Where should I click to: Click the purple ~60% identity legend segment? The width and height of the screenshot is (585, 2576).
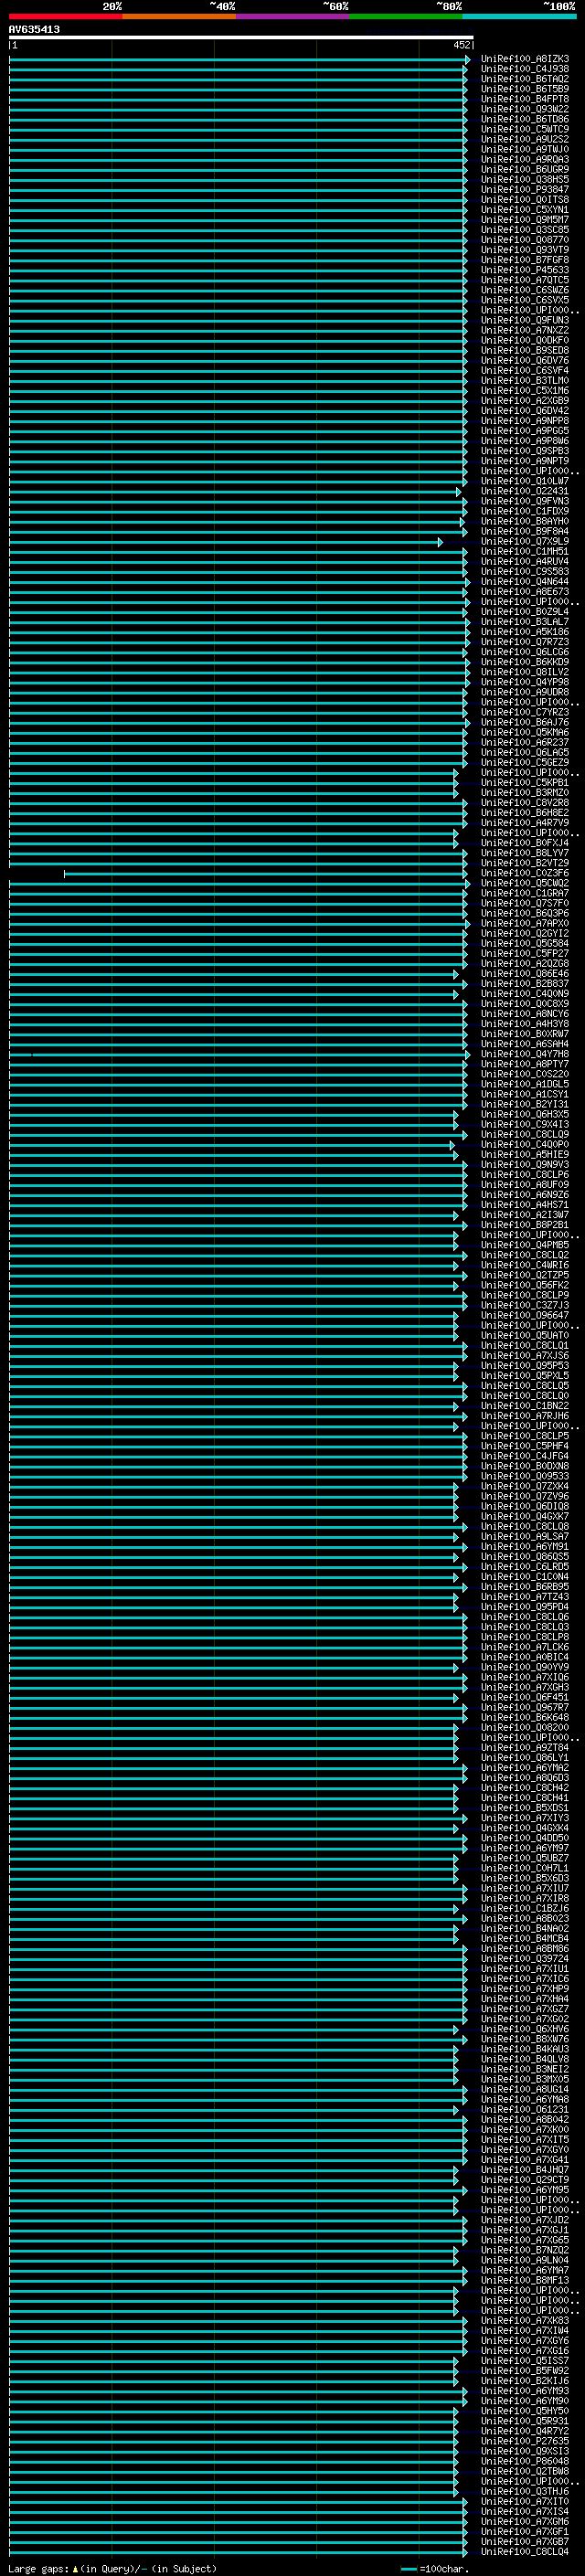[x=292, y=16]
